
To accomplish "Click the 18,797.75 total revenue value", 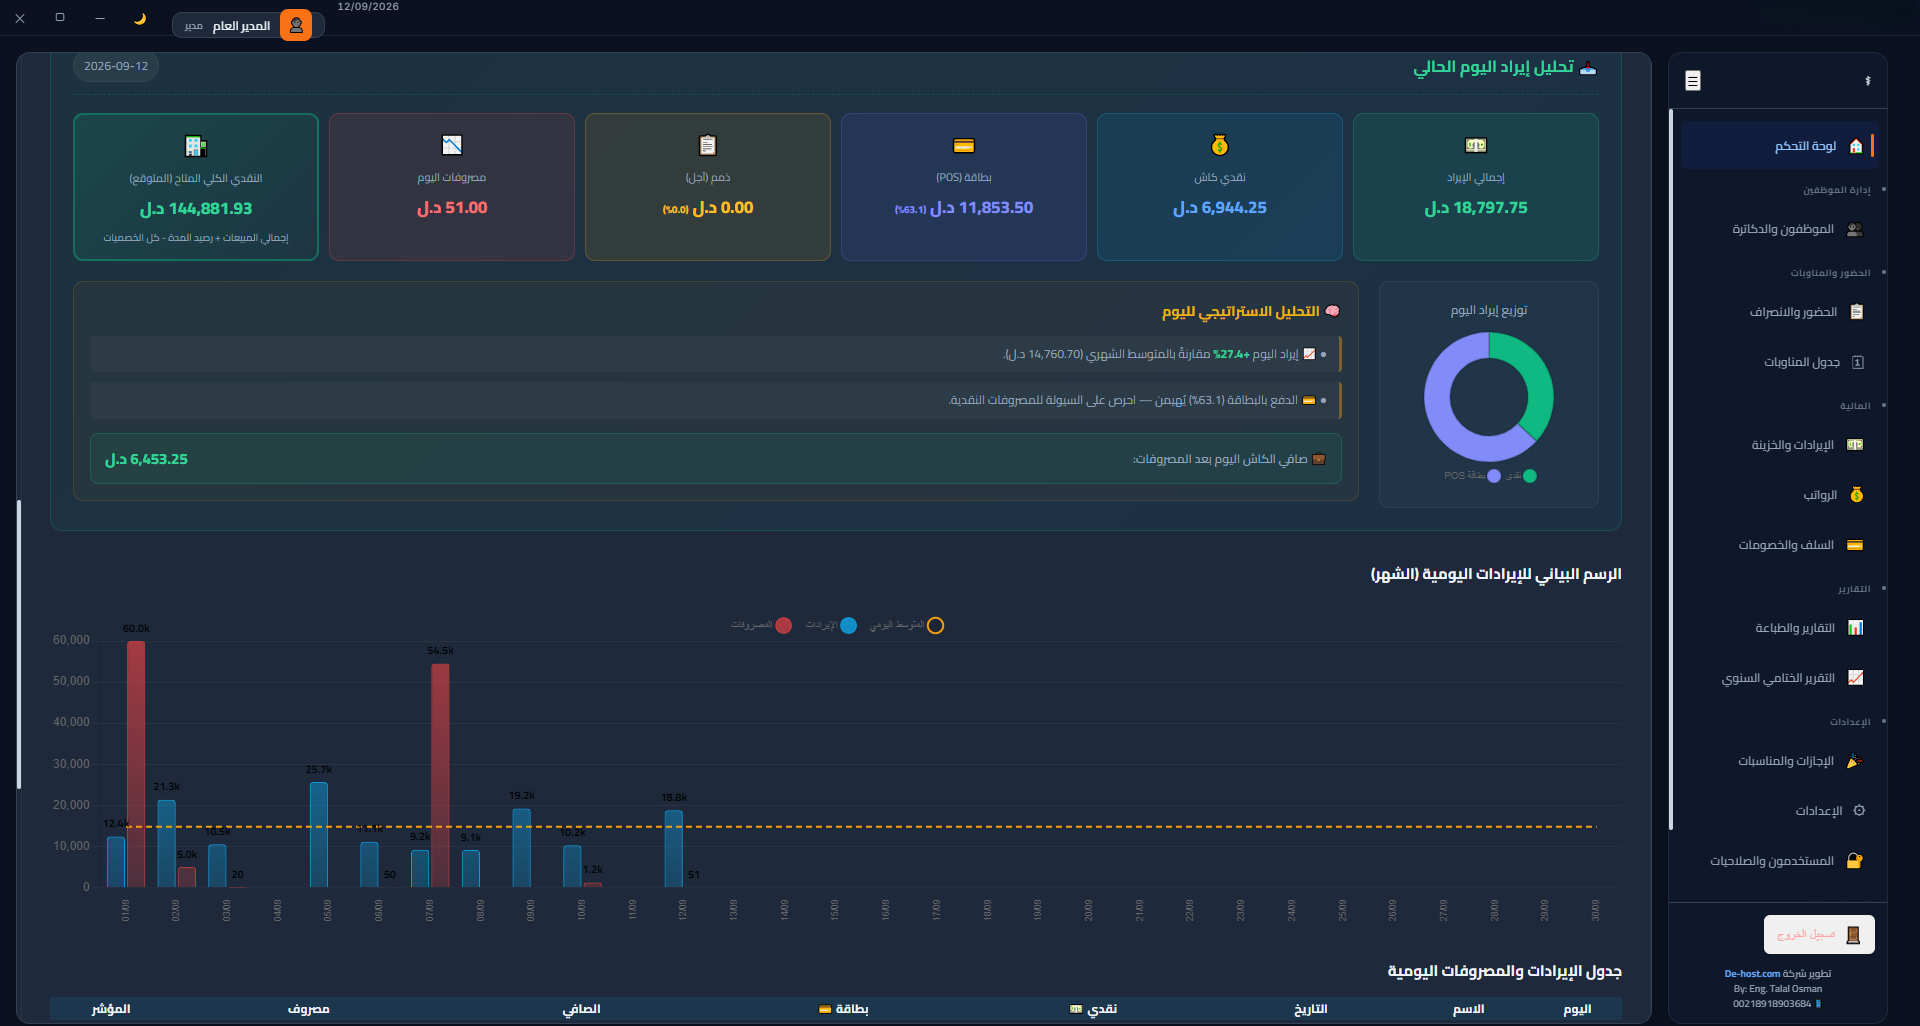I will tap(1476, 208).
